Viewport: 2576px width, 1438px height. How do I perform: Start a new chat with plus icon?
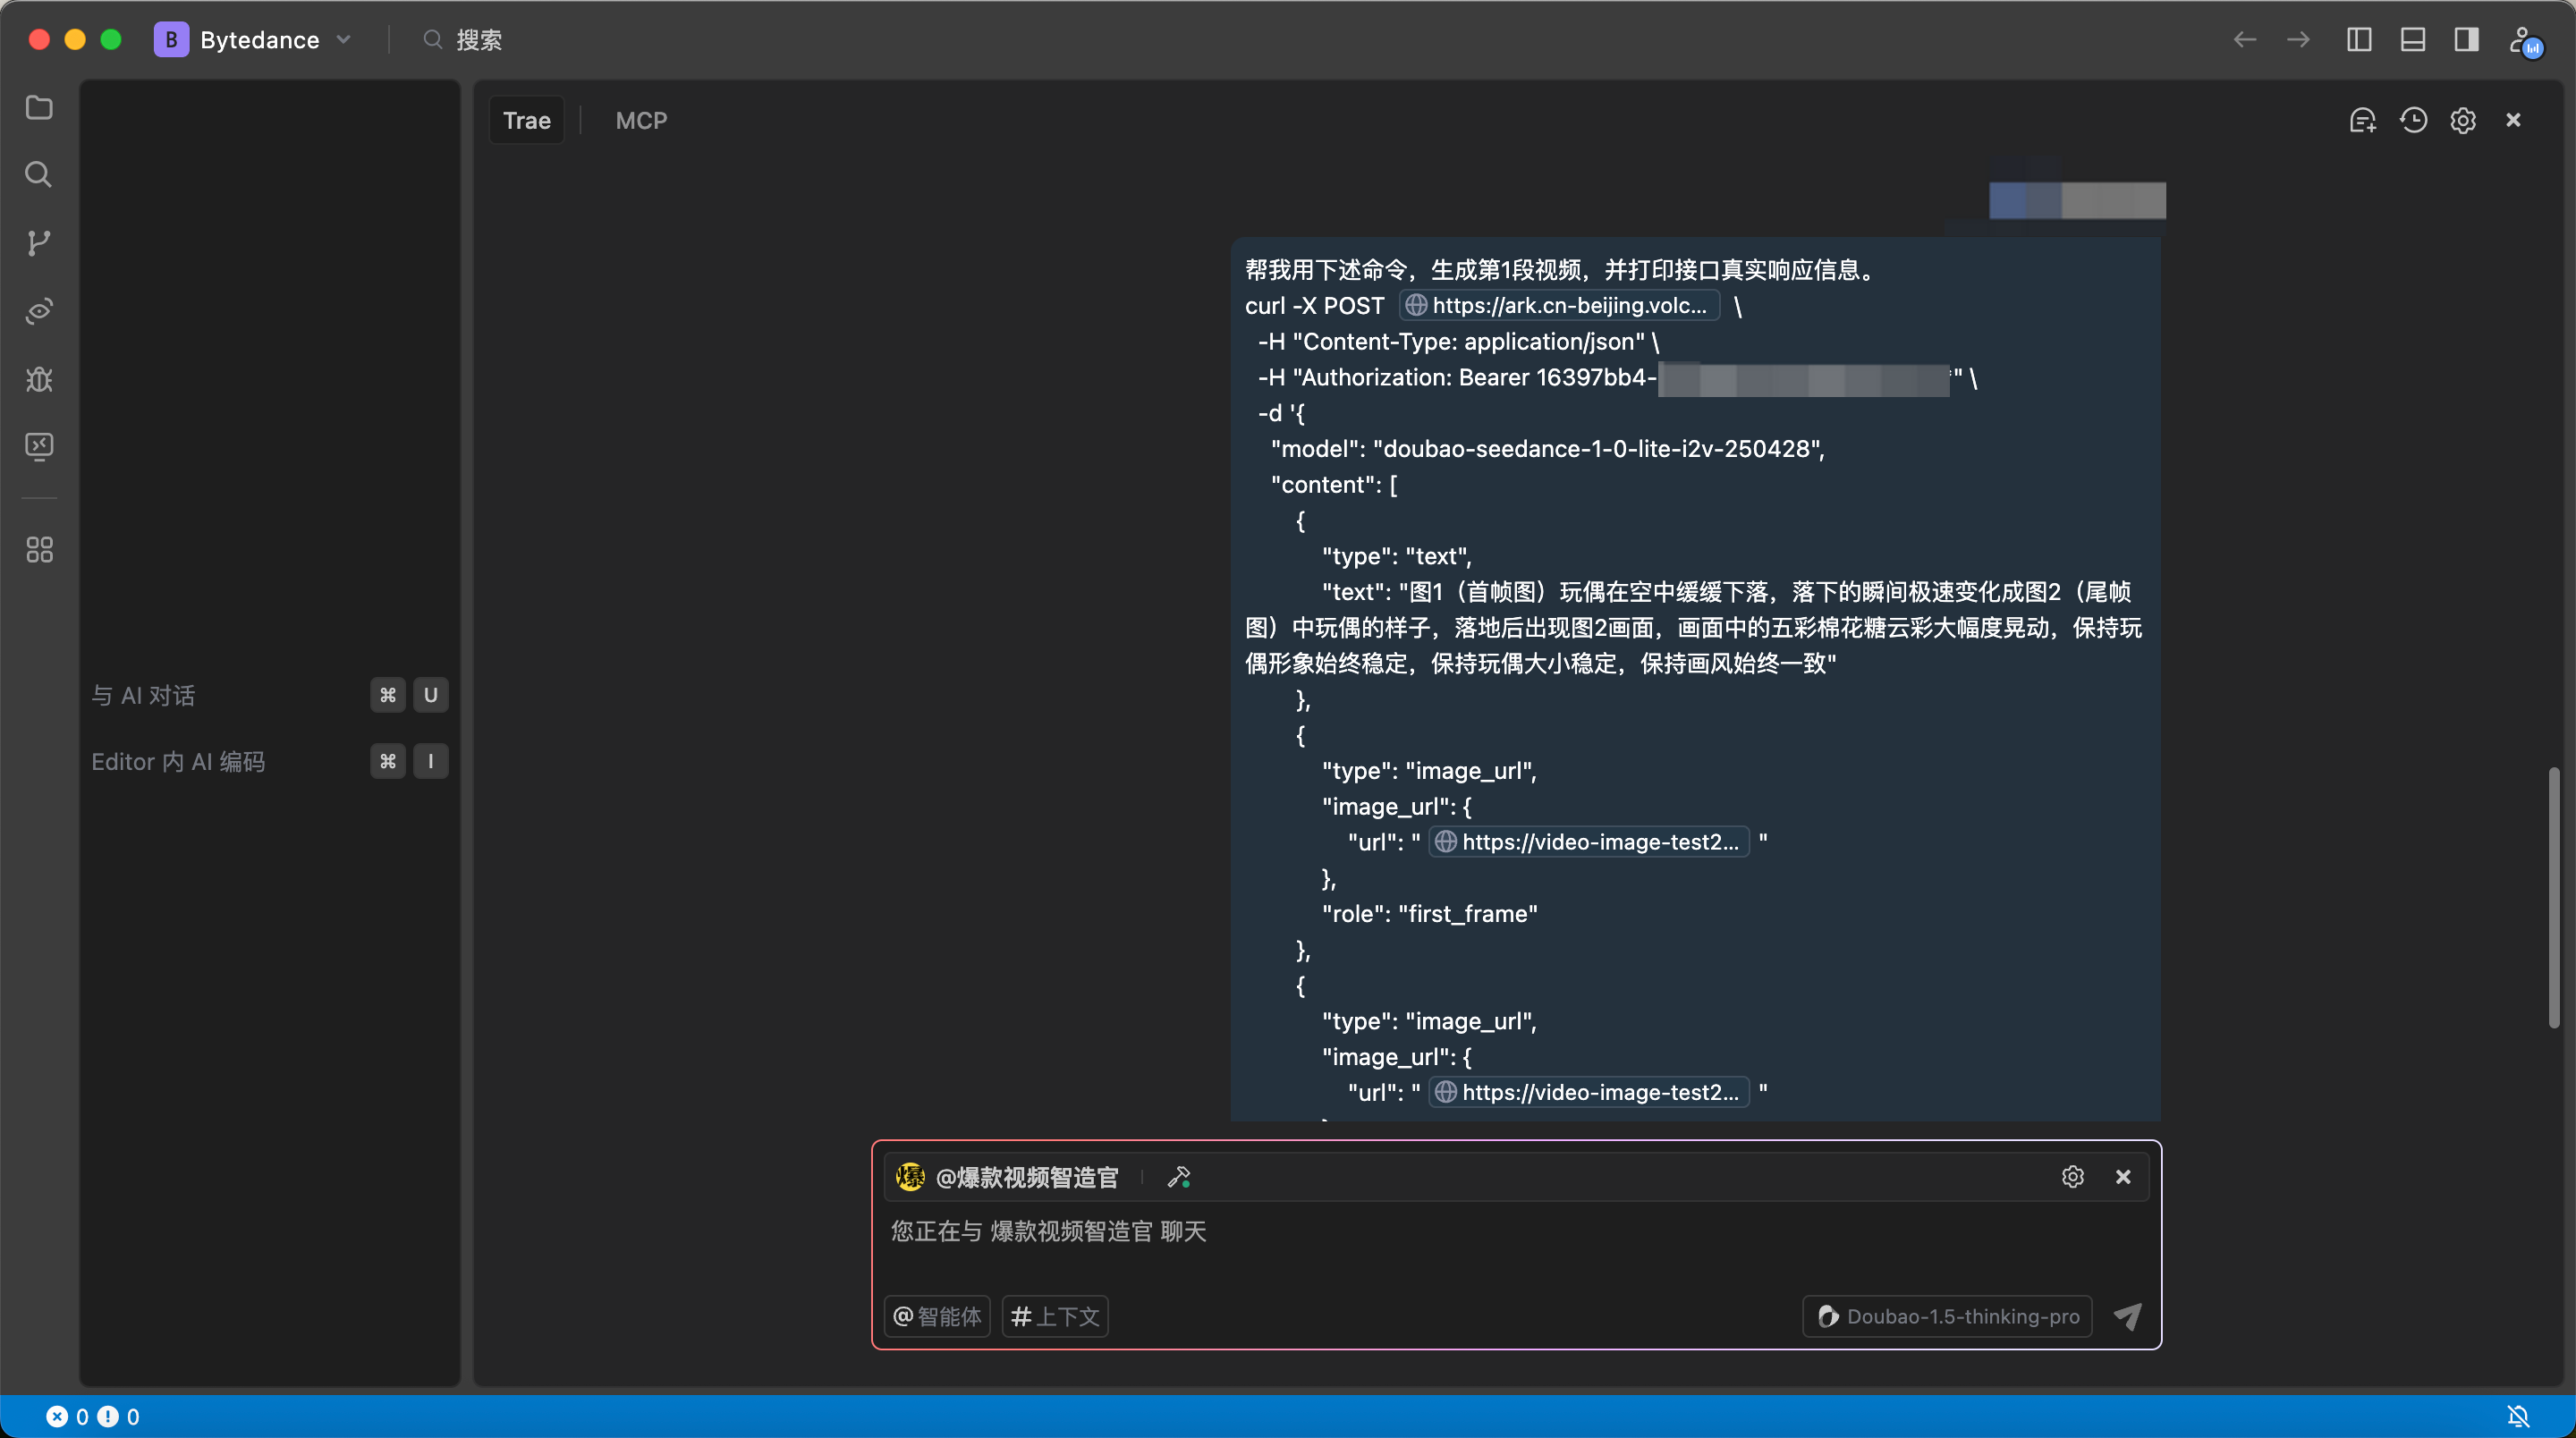tap(2363, 120)
